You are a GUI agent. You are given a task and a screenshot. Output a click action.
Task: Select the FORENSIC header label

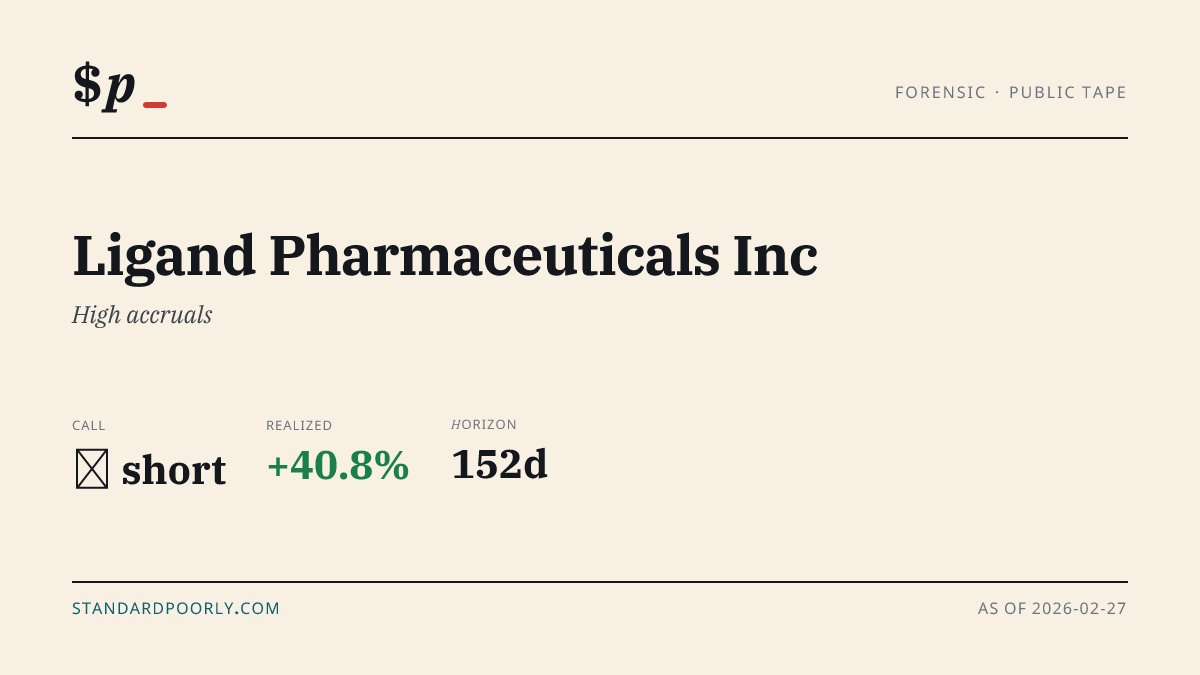pos(940,93)
